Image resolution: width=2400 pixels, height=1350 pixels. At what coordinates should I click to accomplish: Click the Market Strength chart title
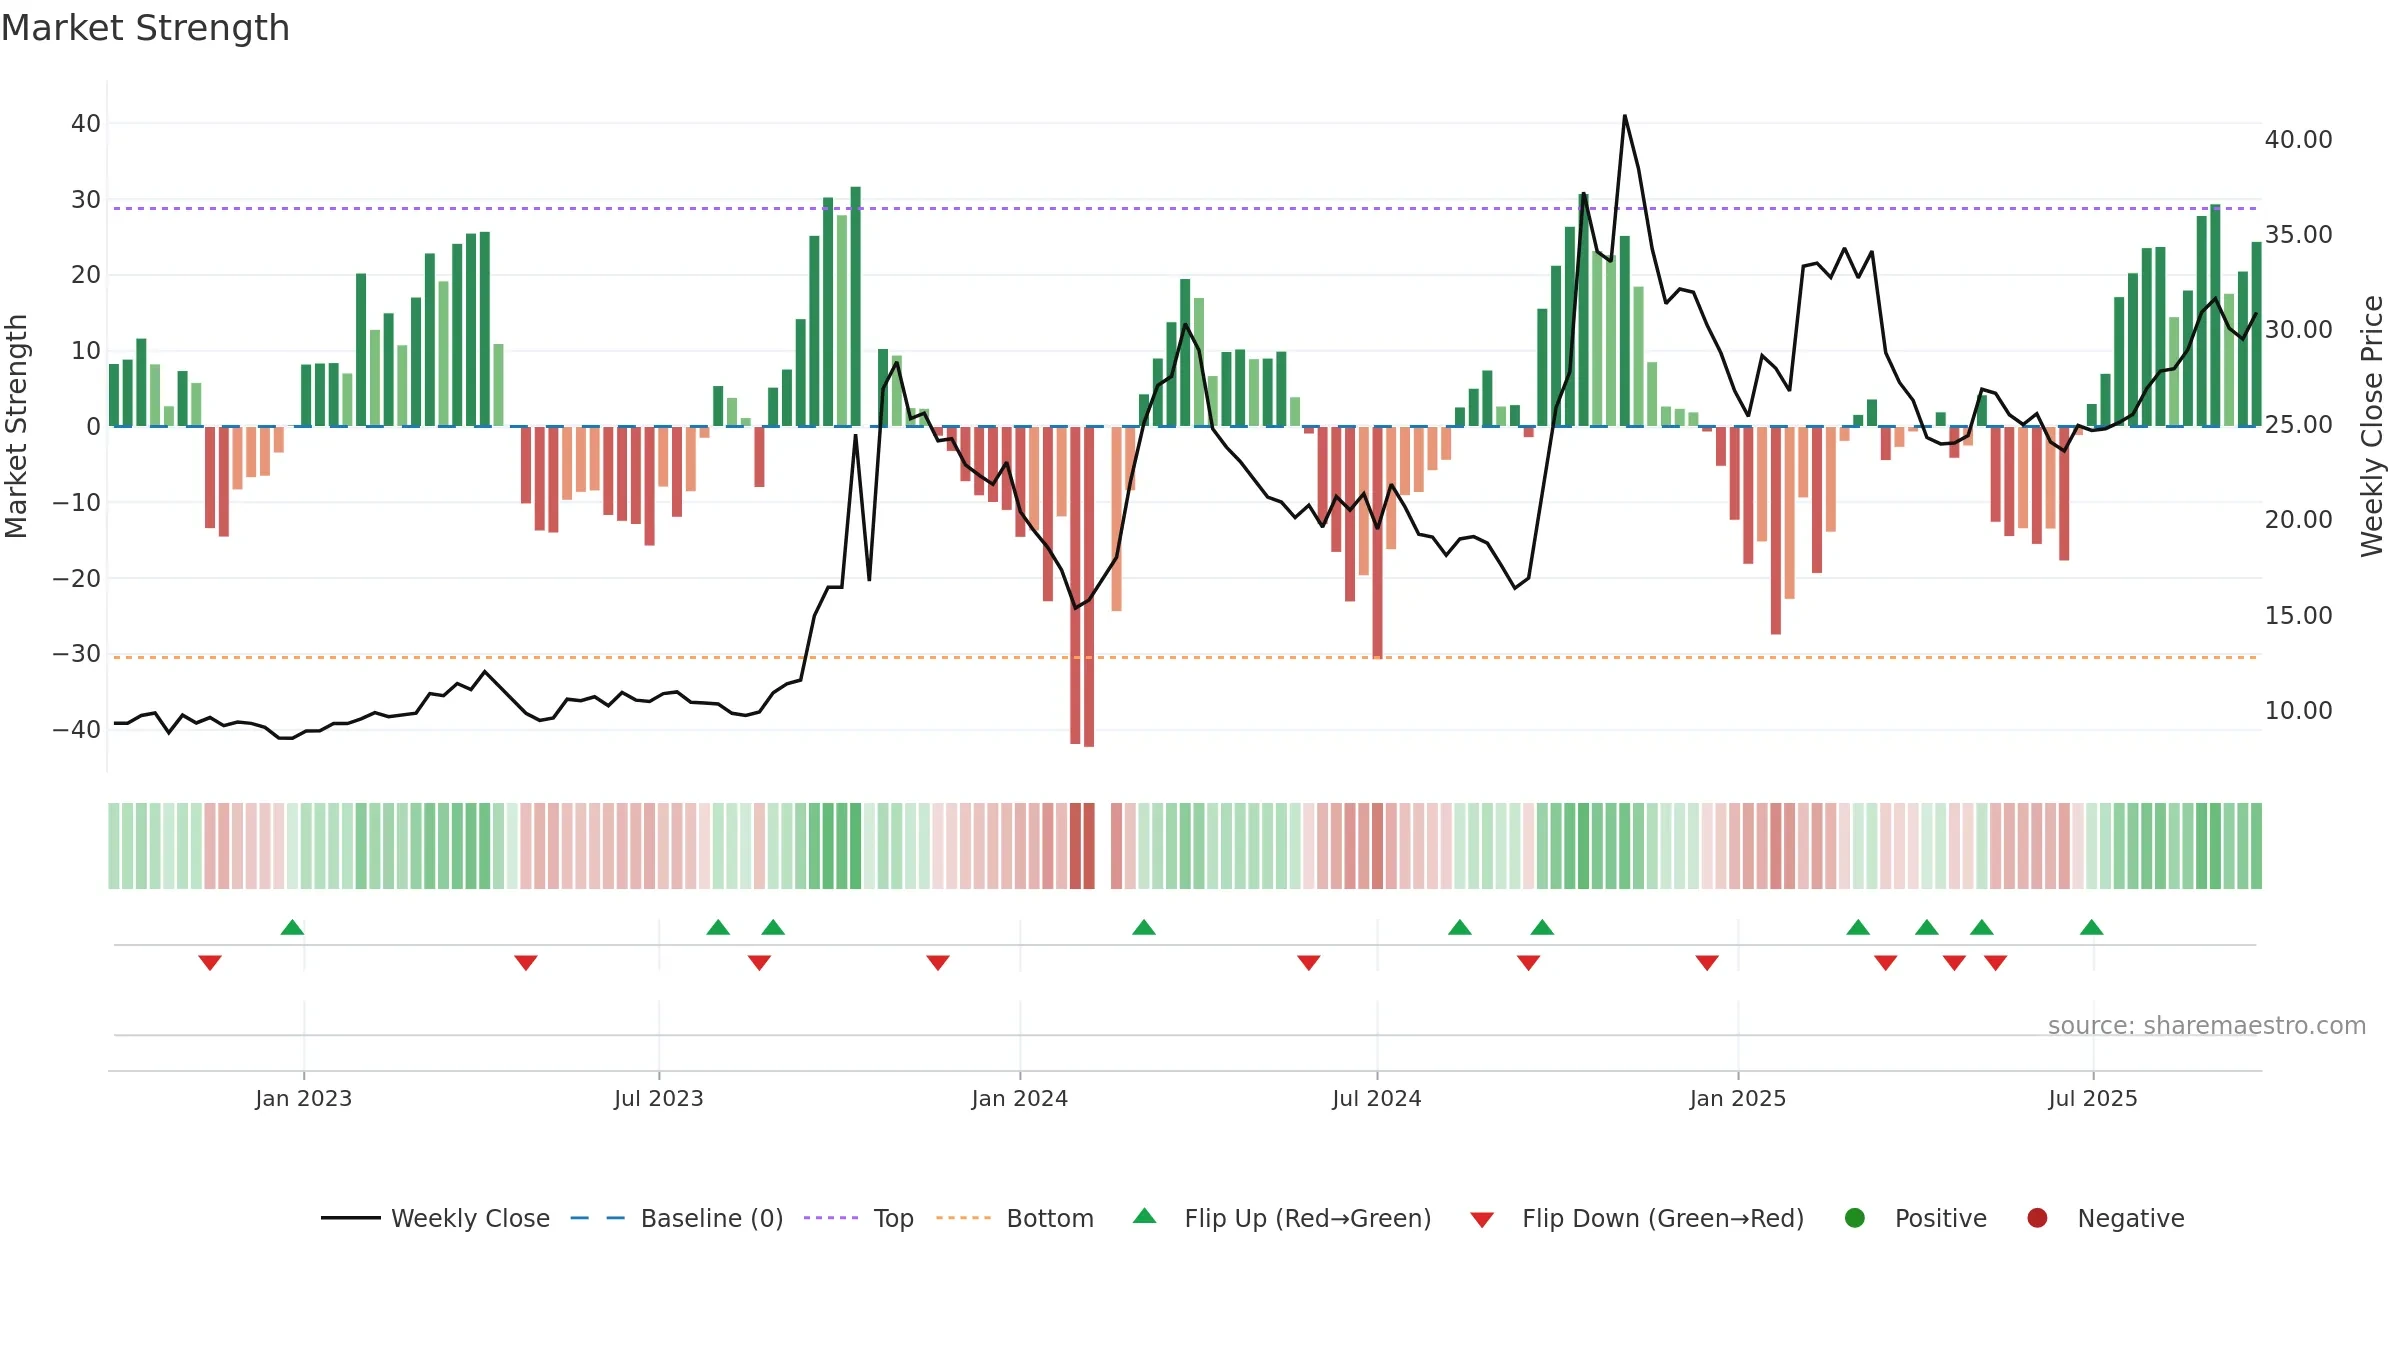(x=145, y=28)
